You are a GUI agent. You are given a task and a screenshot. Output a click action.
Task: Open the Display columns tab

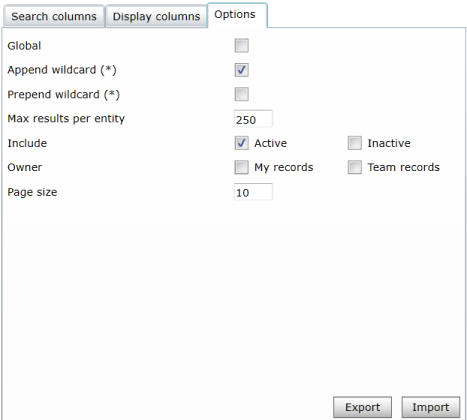[x=156, y=16]
